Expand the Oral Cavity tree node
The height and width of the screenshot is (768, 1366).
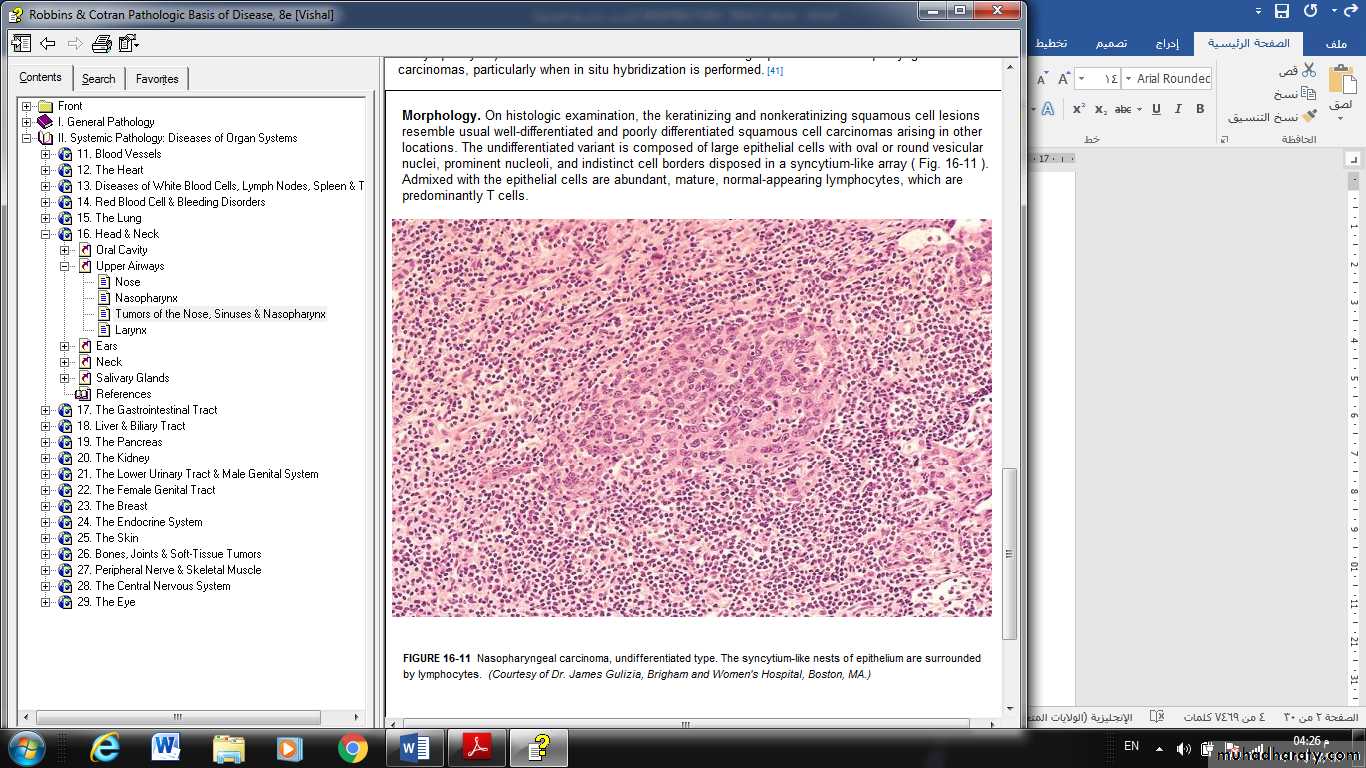pos(65,250)
